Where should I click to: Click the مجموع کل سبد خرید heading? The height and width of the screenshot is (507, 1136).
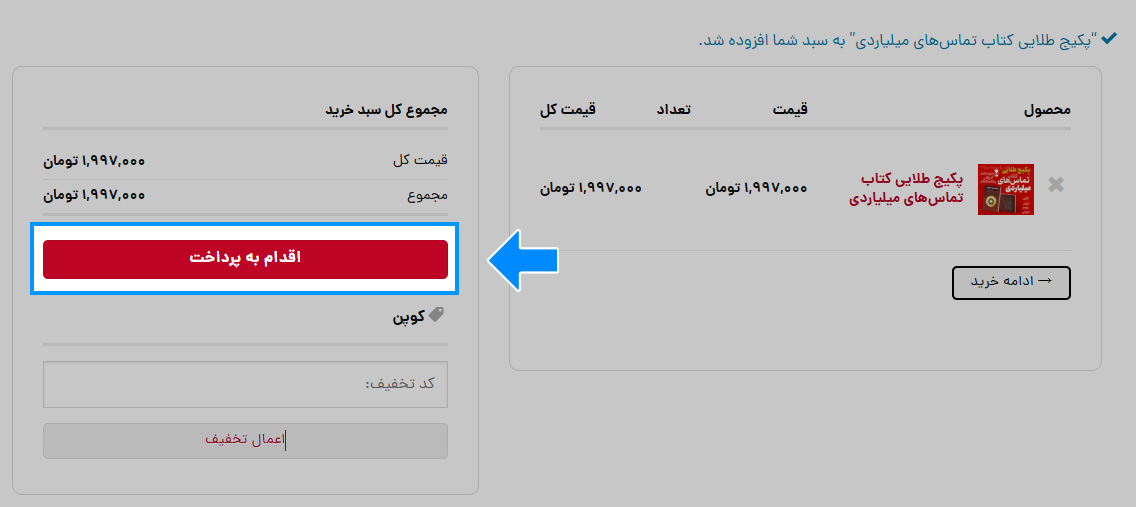coord(386,110)
